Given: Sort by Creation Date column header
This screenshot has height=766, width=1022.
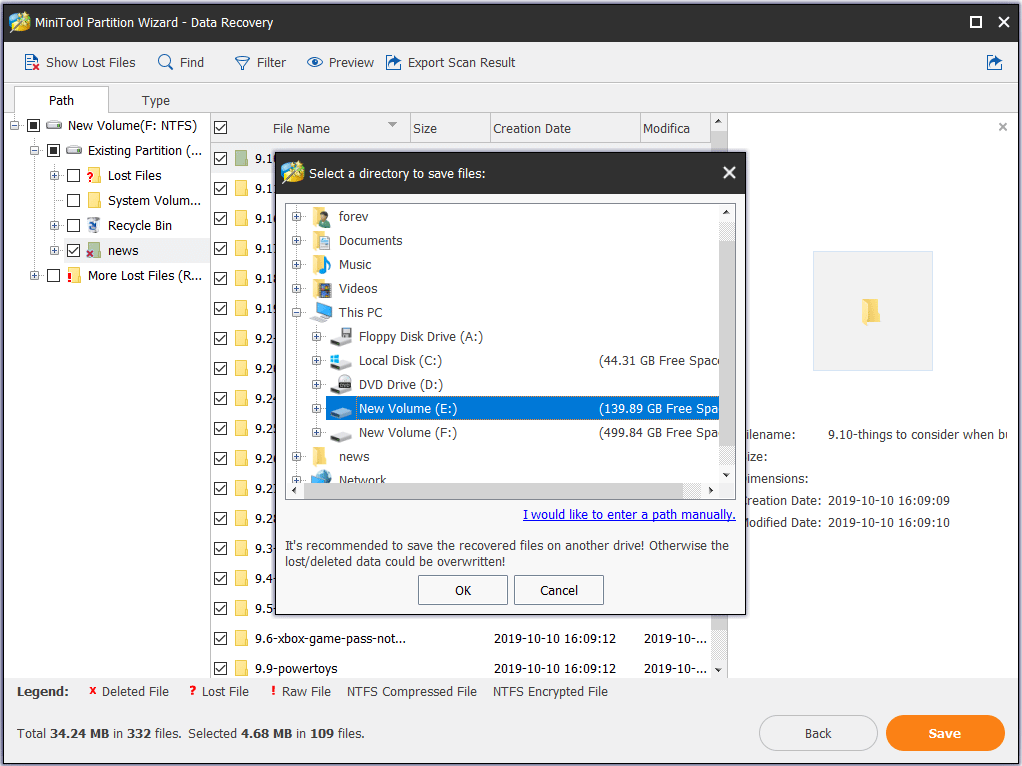Looking at the screenshot, I should point(565,128).
